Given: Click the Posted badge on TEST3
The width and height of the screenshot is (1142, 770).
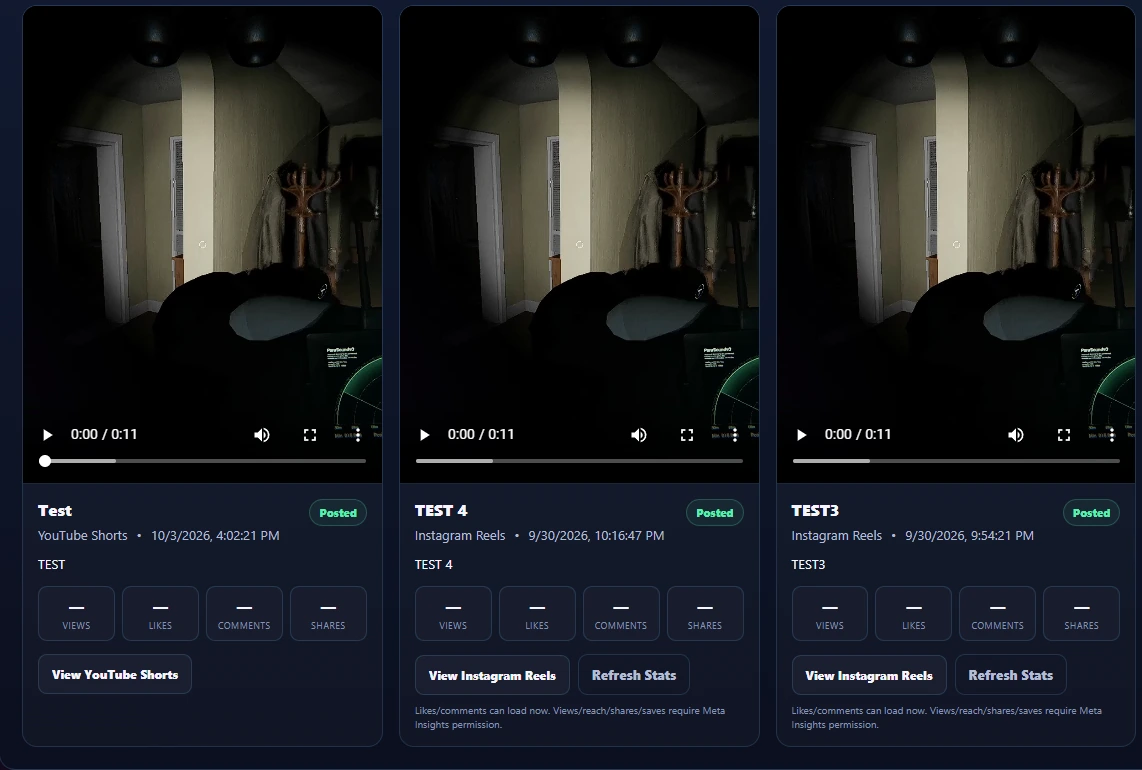Looking at the screenshot, I should (x=1091, y=513).
